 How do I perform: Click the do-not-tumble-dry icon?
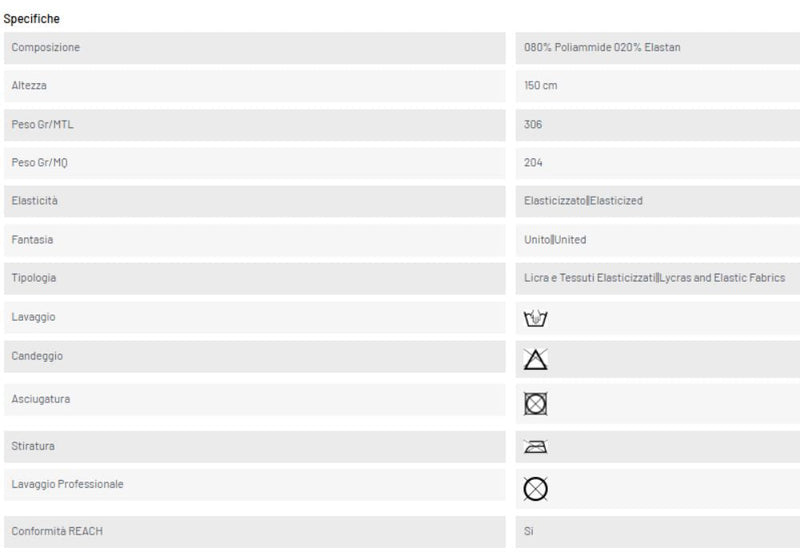tap(535, 403)
